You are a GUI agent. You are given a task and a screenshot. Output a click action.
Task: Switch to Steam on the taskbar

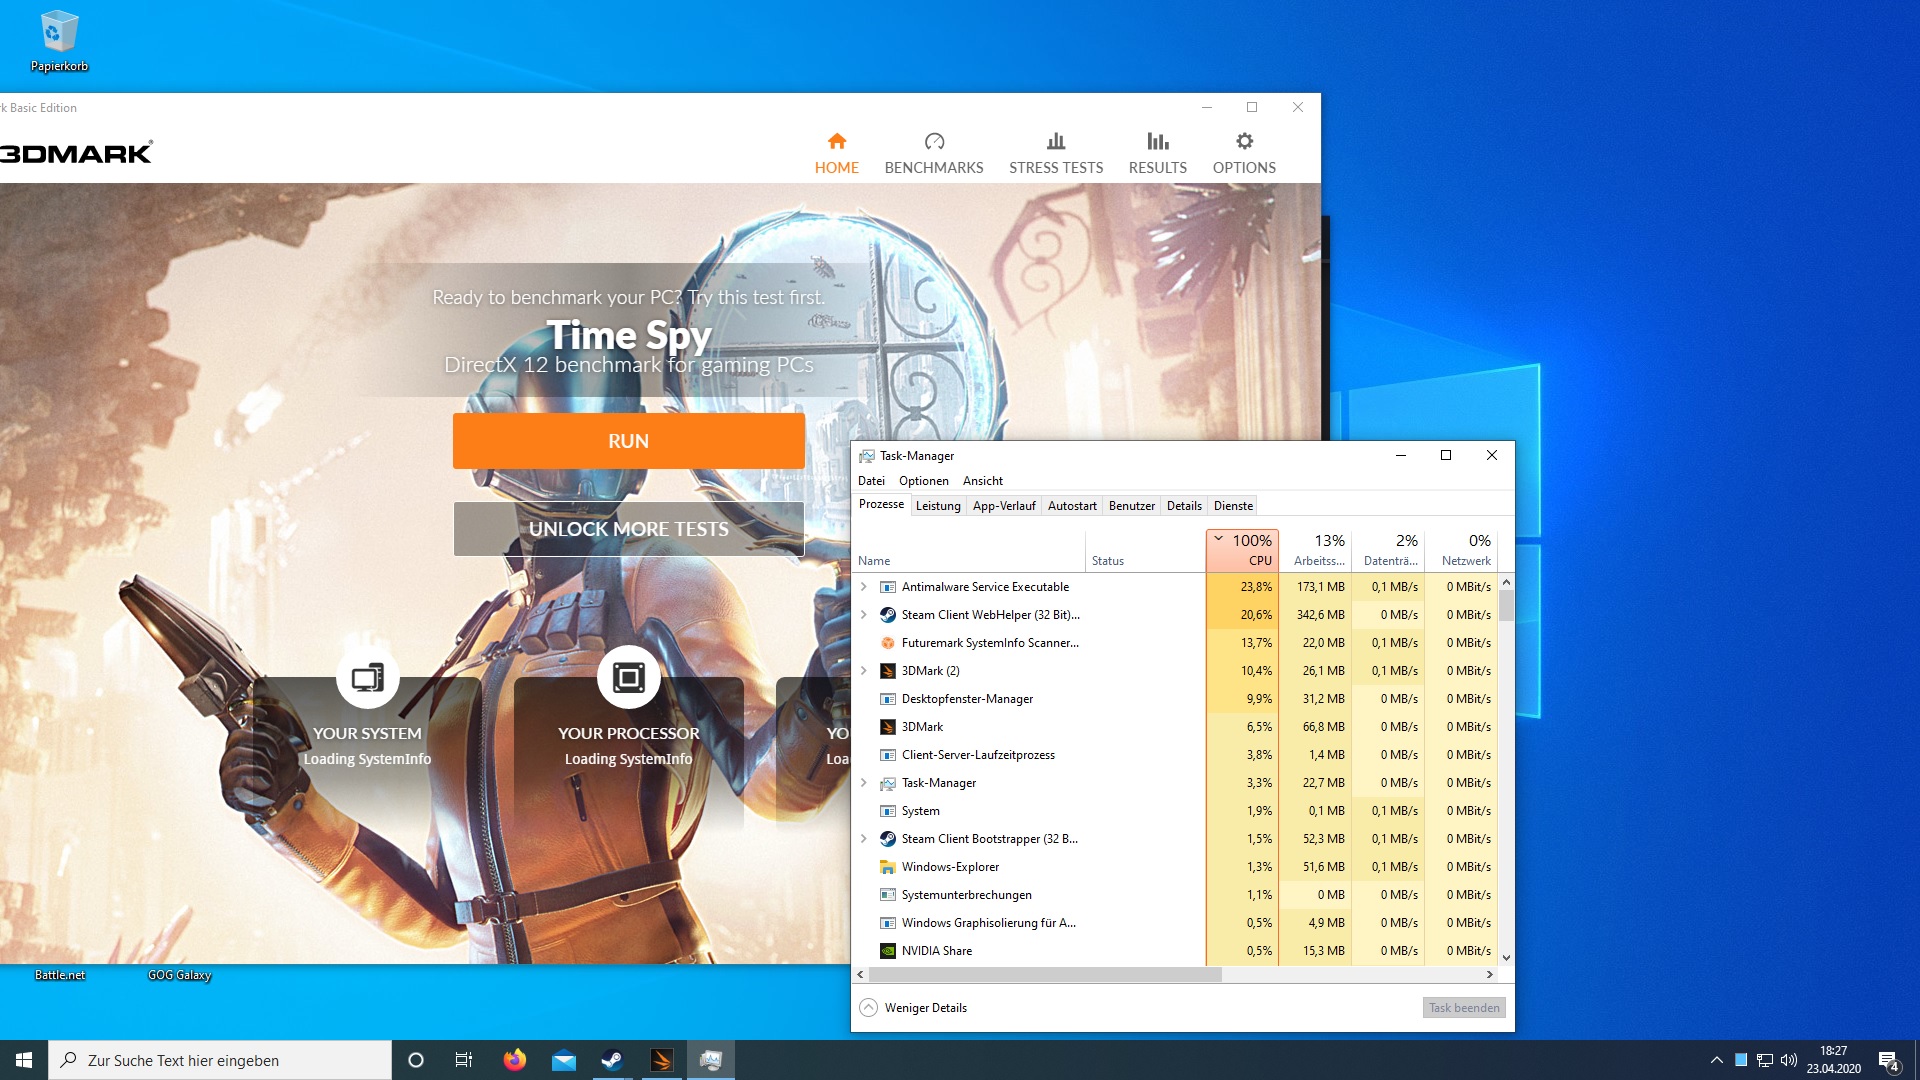tap(612, 1060)
